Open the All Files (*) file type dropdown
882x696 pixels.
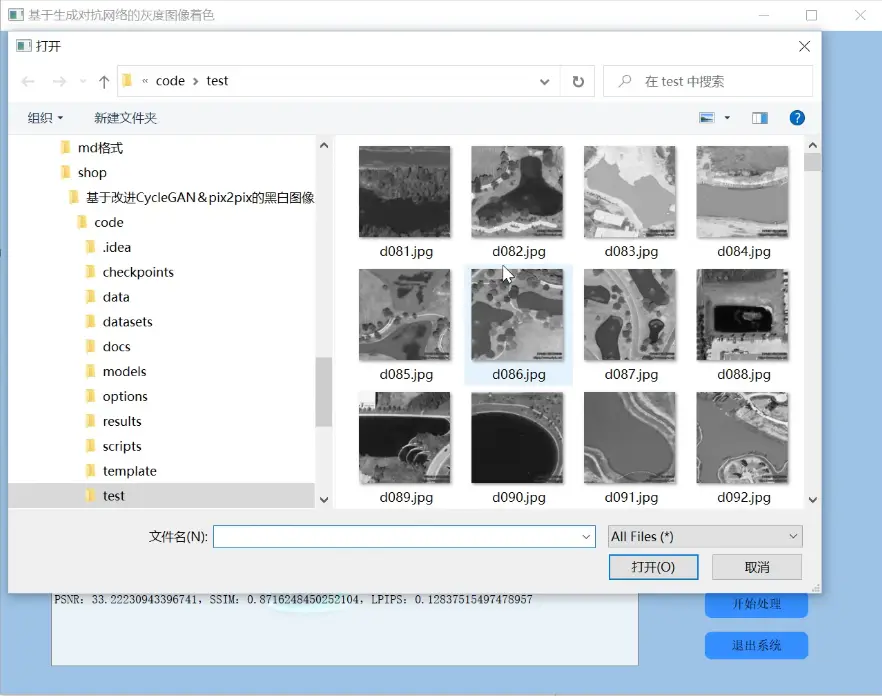705,537
